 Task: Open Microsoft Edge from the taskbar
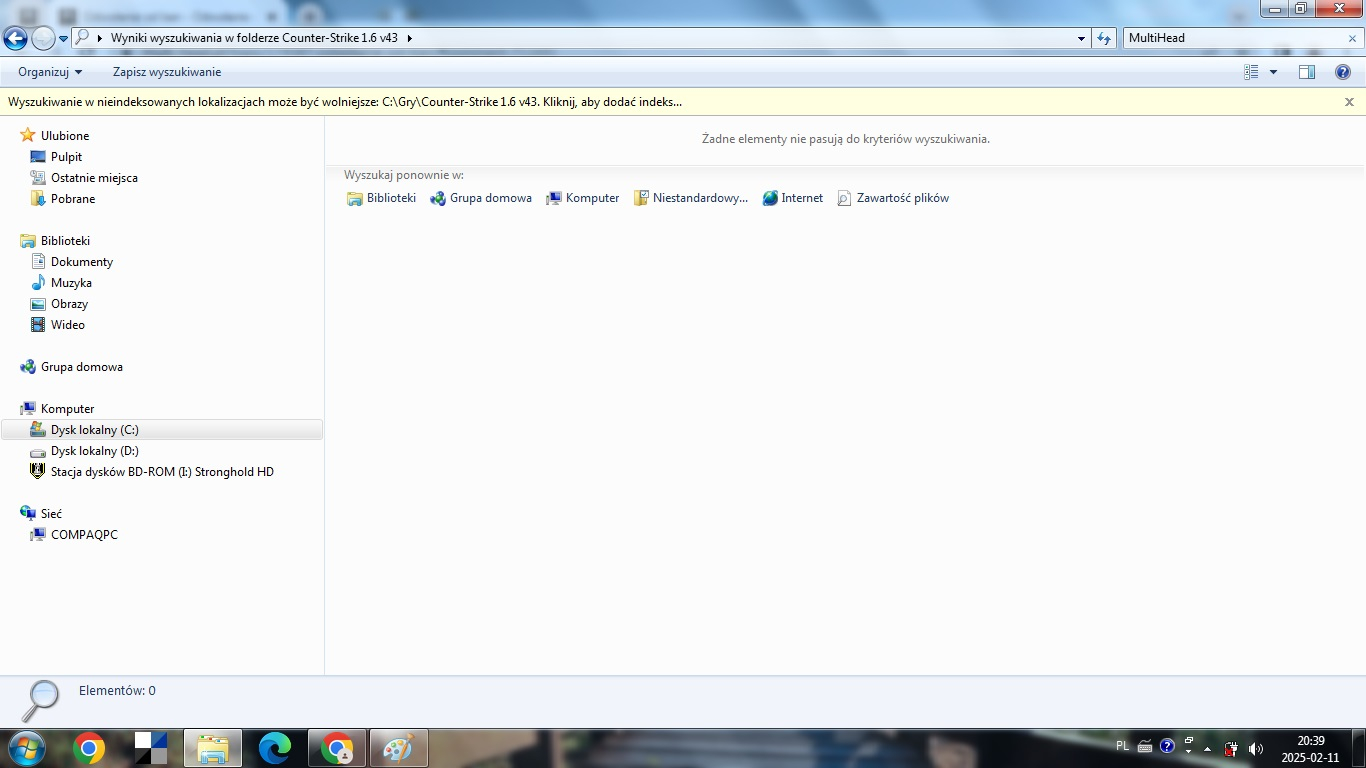coord(275,748)
